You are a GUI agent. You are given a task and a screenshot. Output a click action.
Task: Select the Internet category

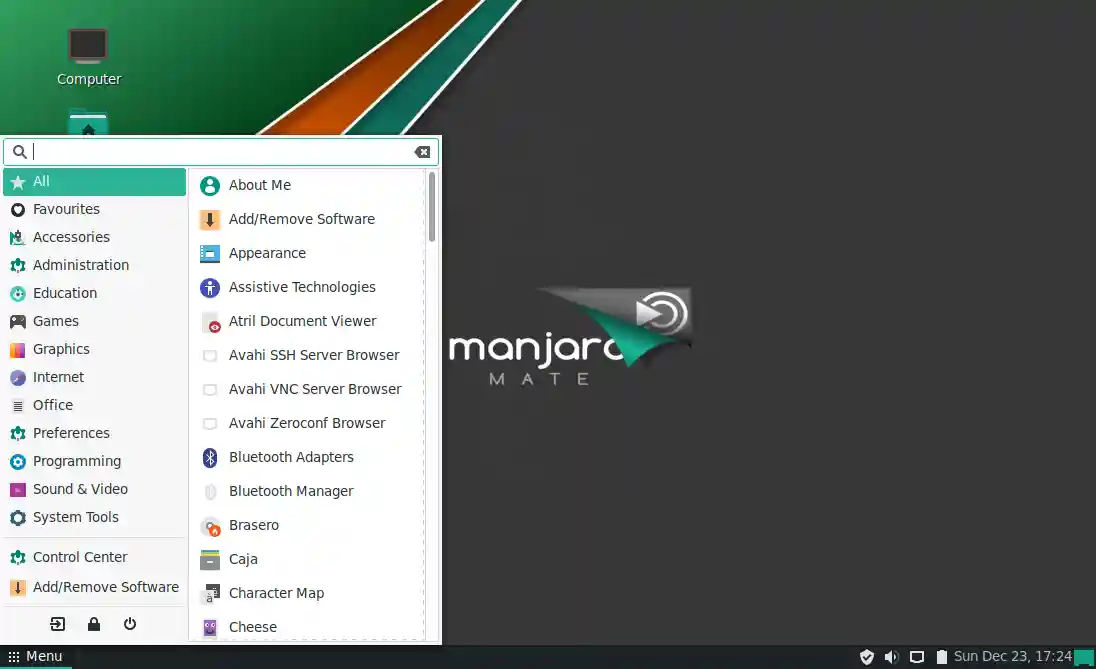tap(94, 377)
